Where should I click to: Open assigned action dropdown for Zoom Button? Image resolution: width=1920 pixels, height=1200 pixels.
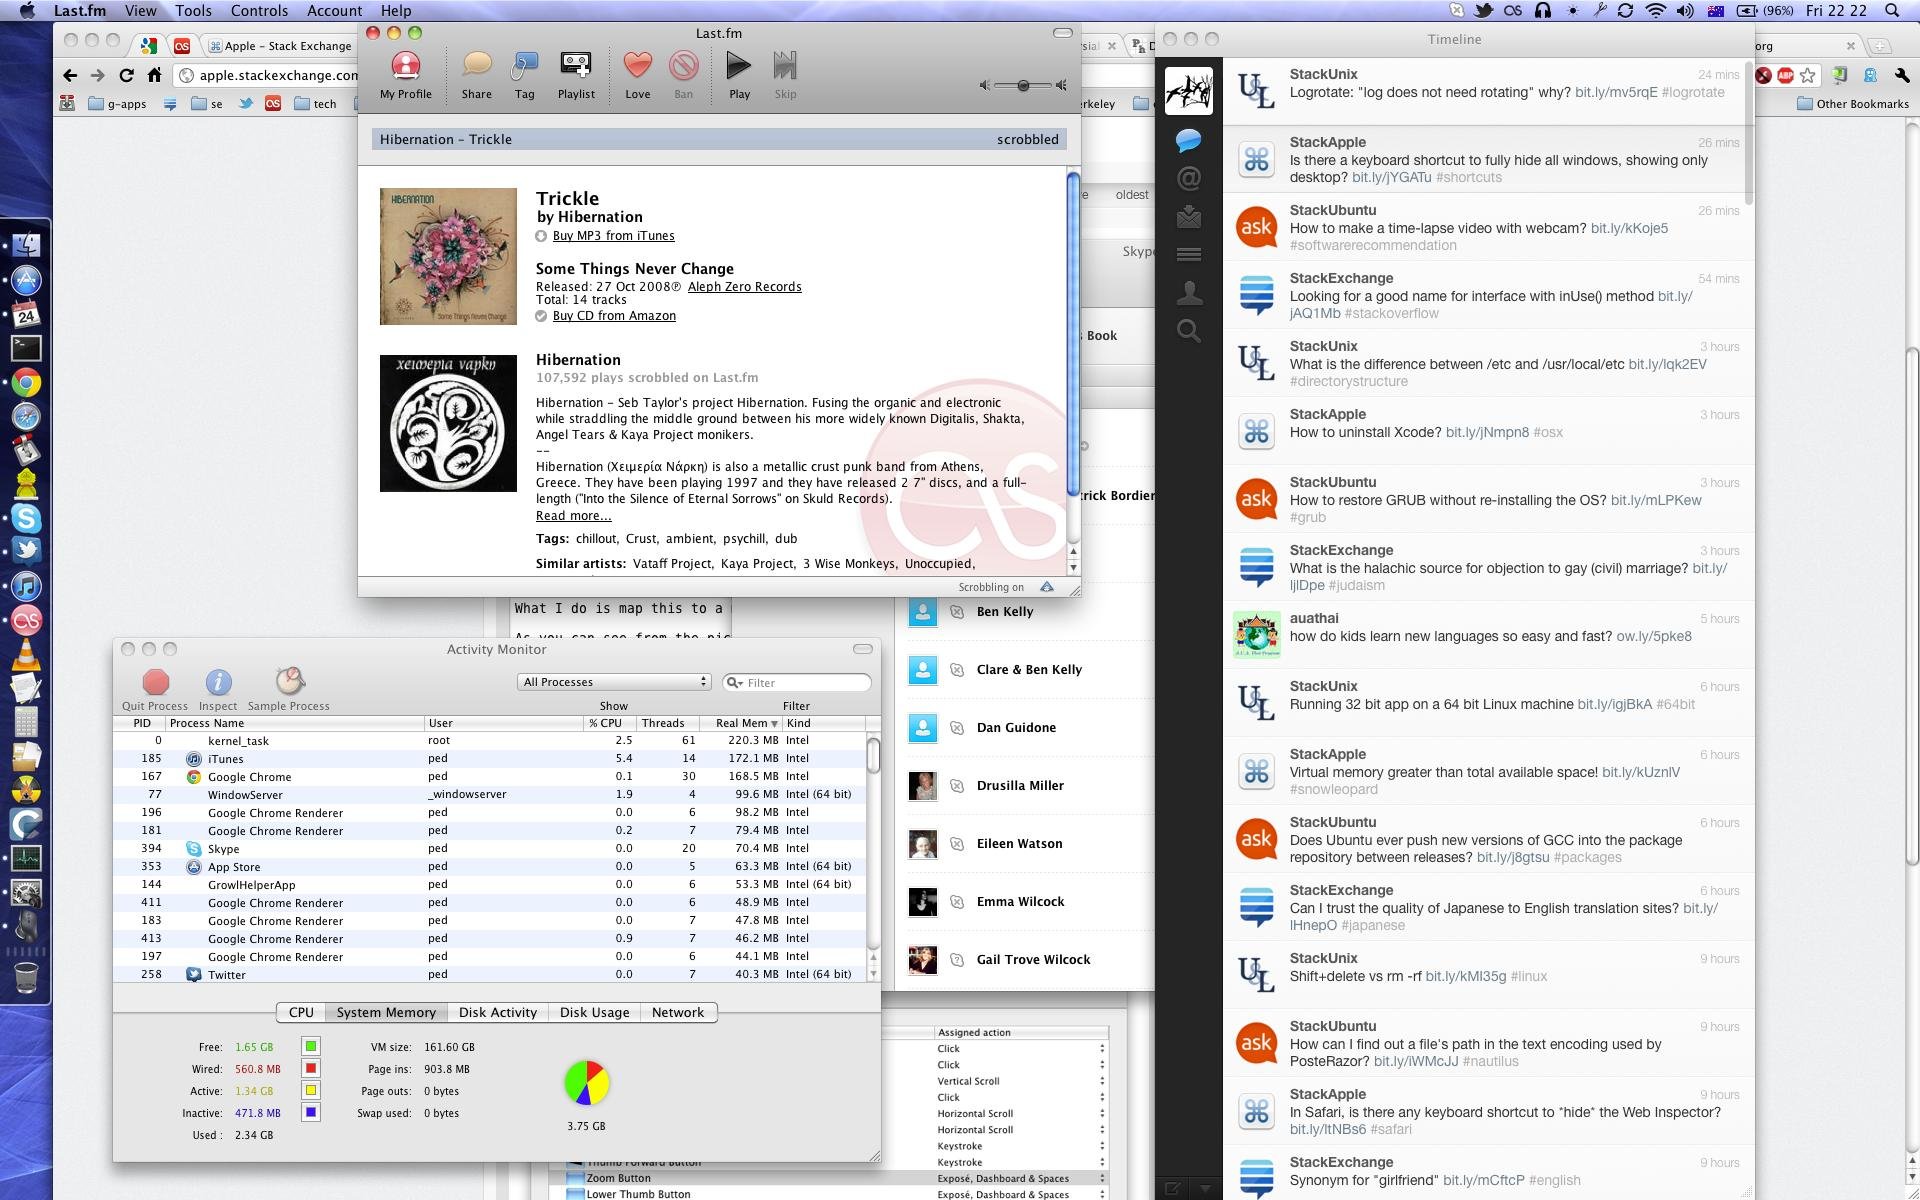[1020, 1179]
